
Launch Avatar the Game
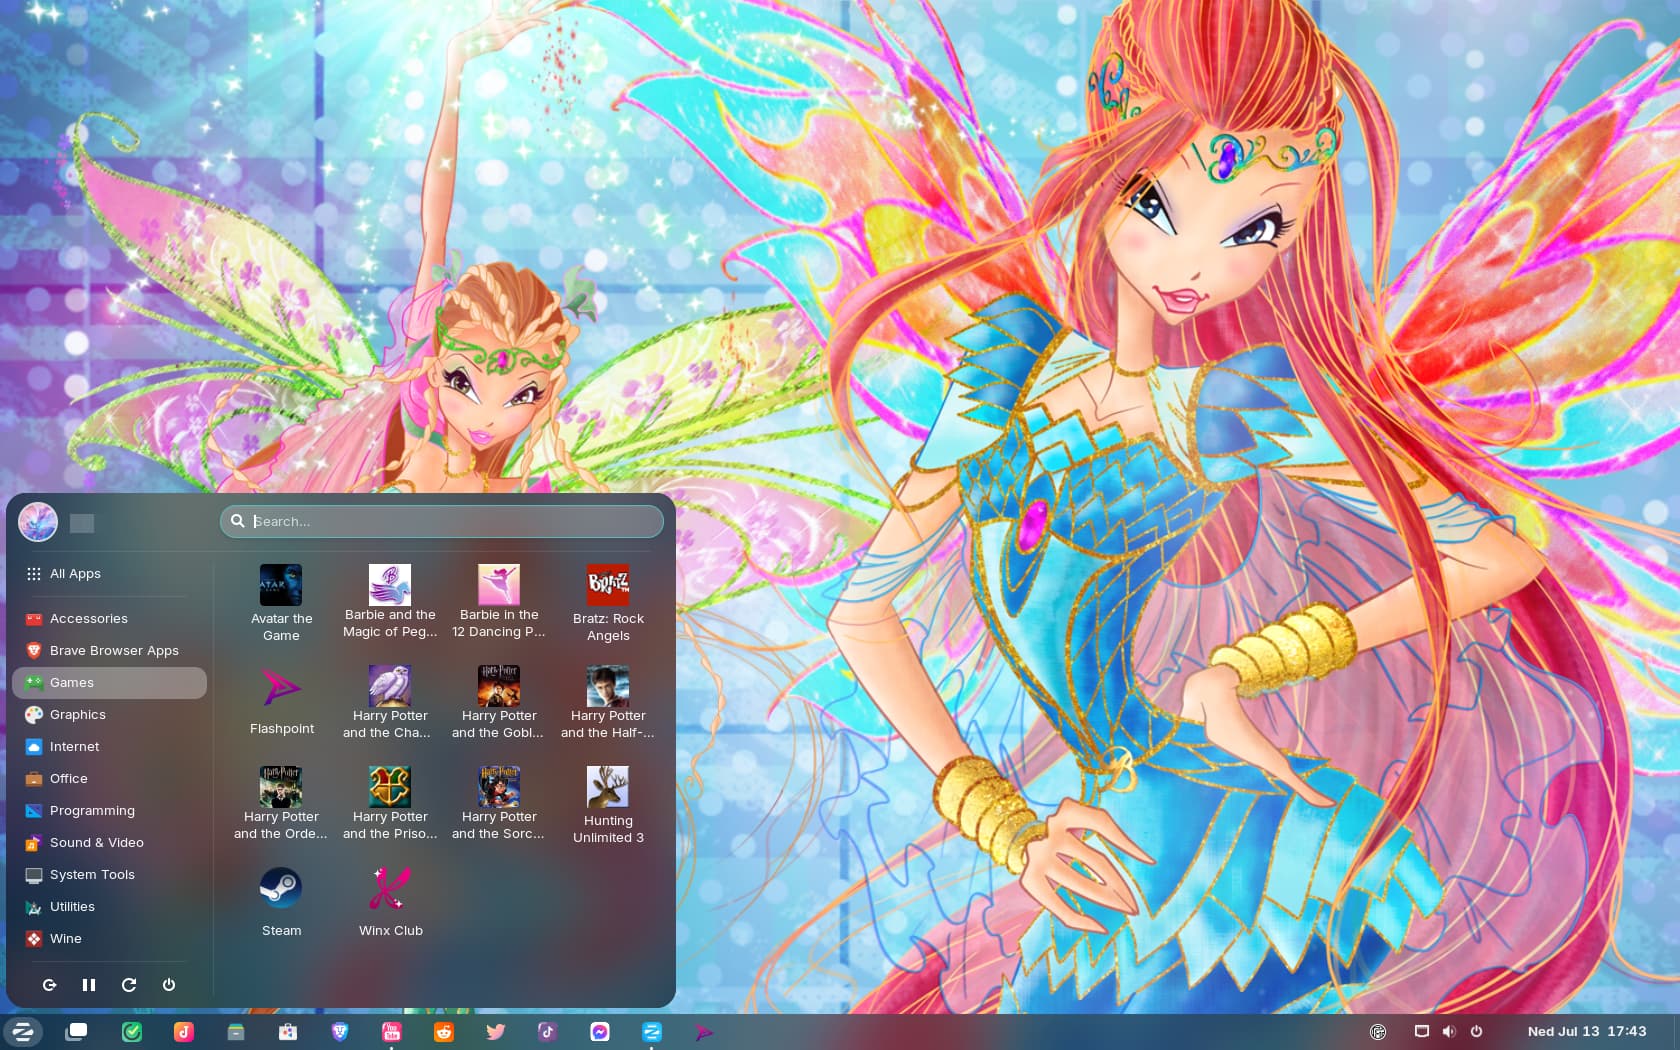pos(281,603)
